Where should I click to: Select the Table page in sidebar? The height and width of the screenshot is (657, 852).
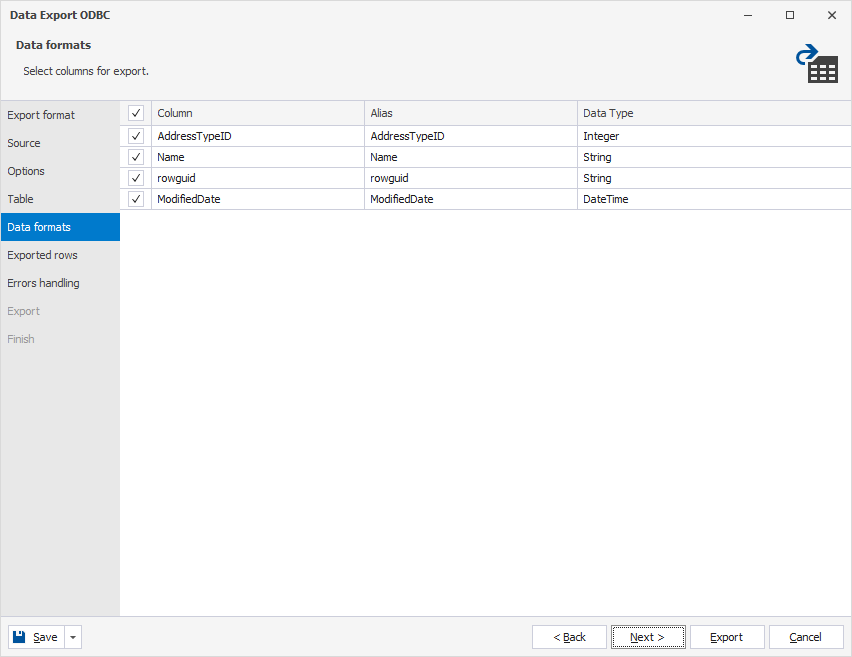pos(60,199)
